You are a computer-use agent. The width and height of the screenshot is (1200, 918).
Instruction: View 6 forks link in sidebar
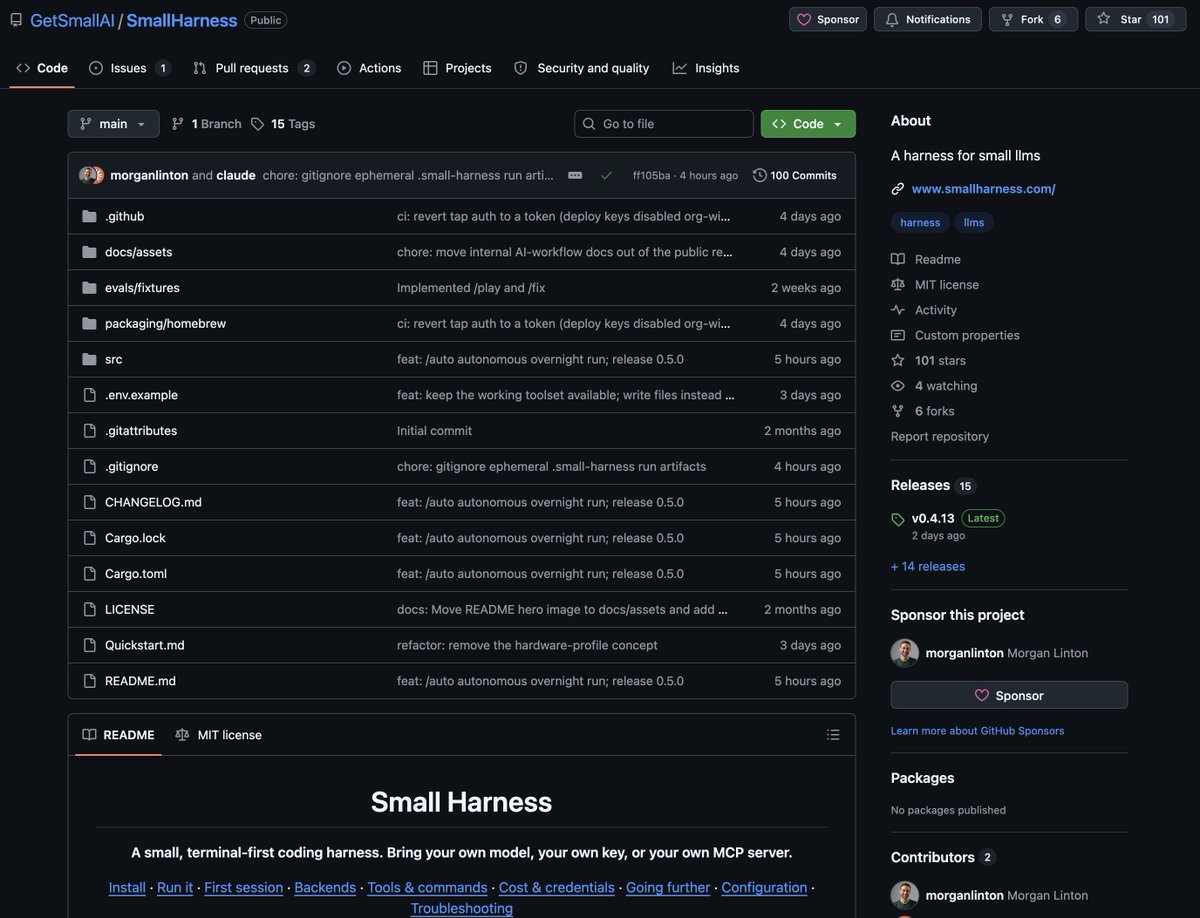[x=923, y=411]
